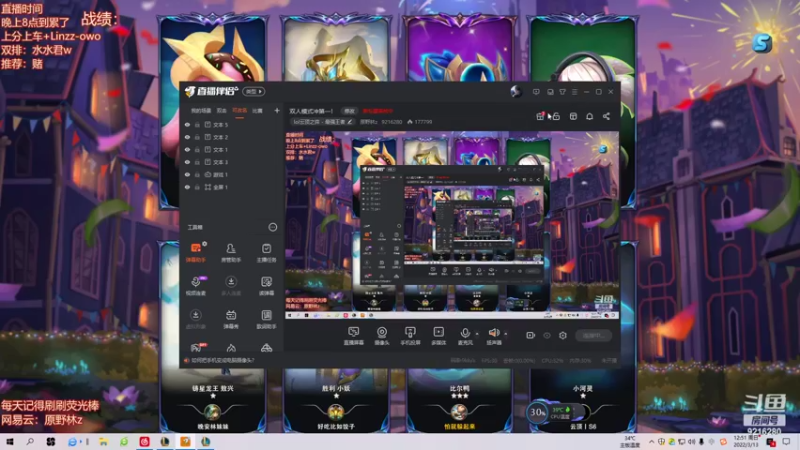This screenshot has width=800, height=450.
Task: Edit the stream category pencil icon
Action: (349, 122)
